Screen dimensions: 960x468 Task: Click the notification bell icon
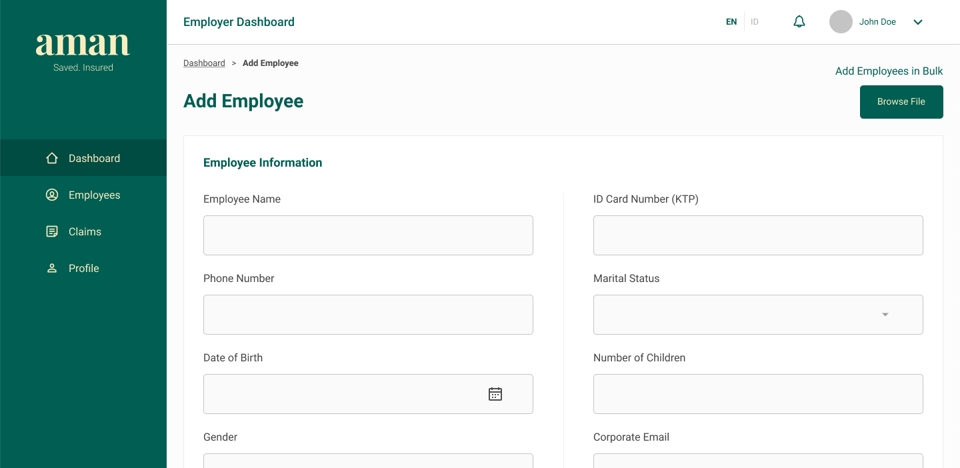(x=799, y=22)
